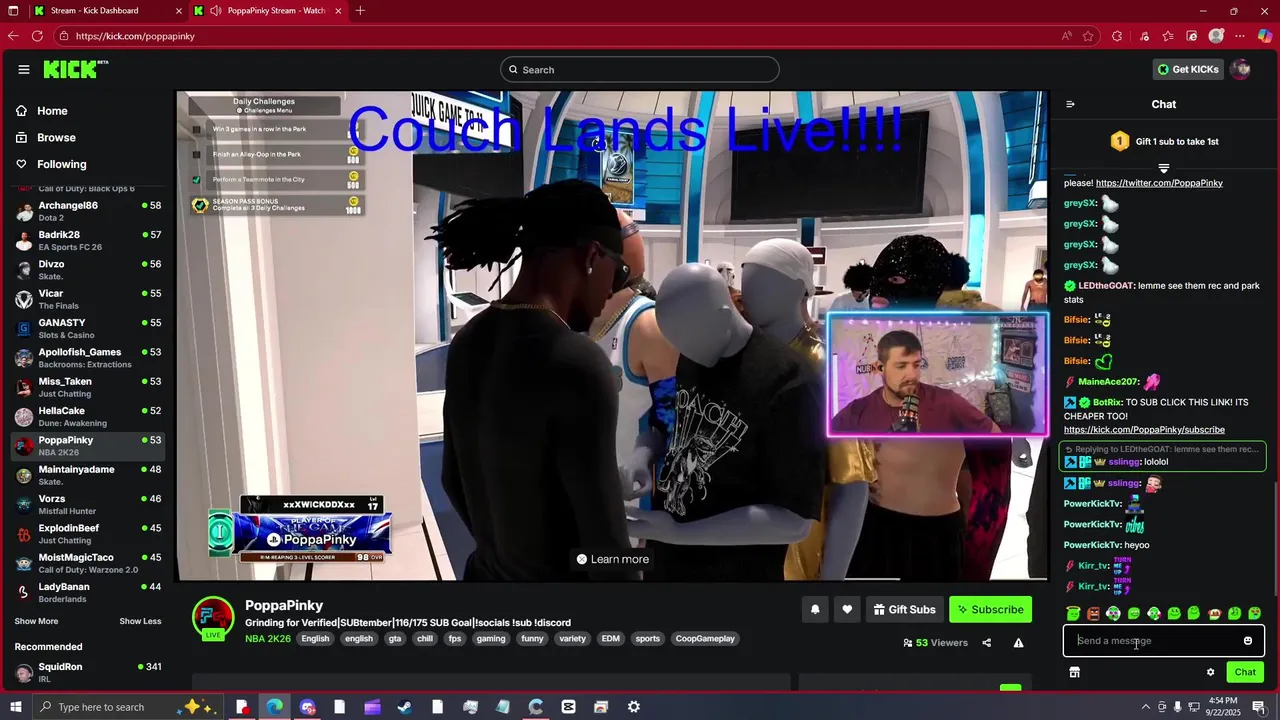This screenshot has width=1280, height=720.
Task: Open MoistMagicTaco Warzone channel
Action: (x=88, y=563)
